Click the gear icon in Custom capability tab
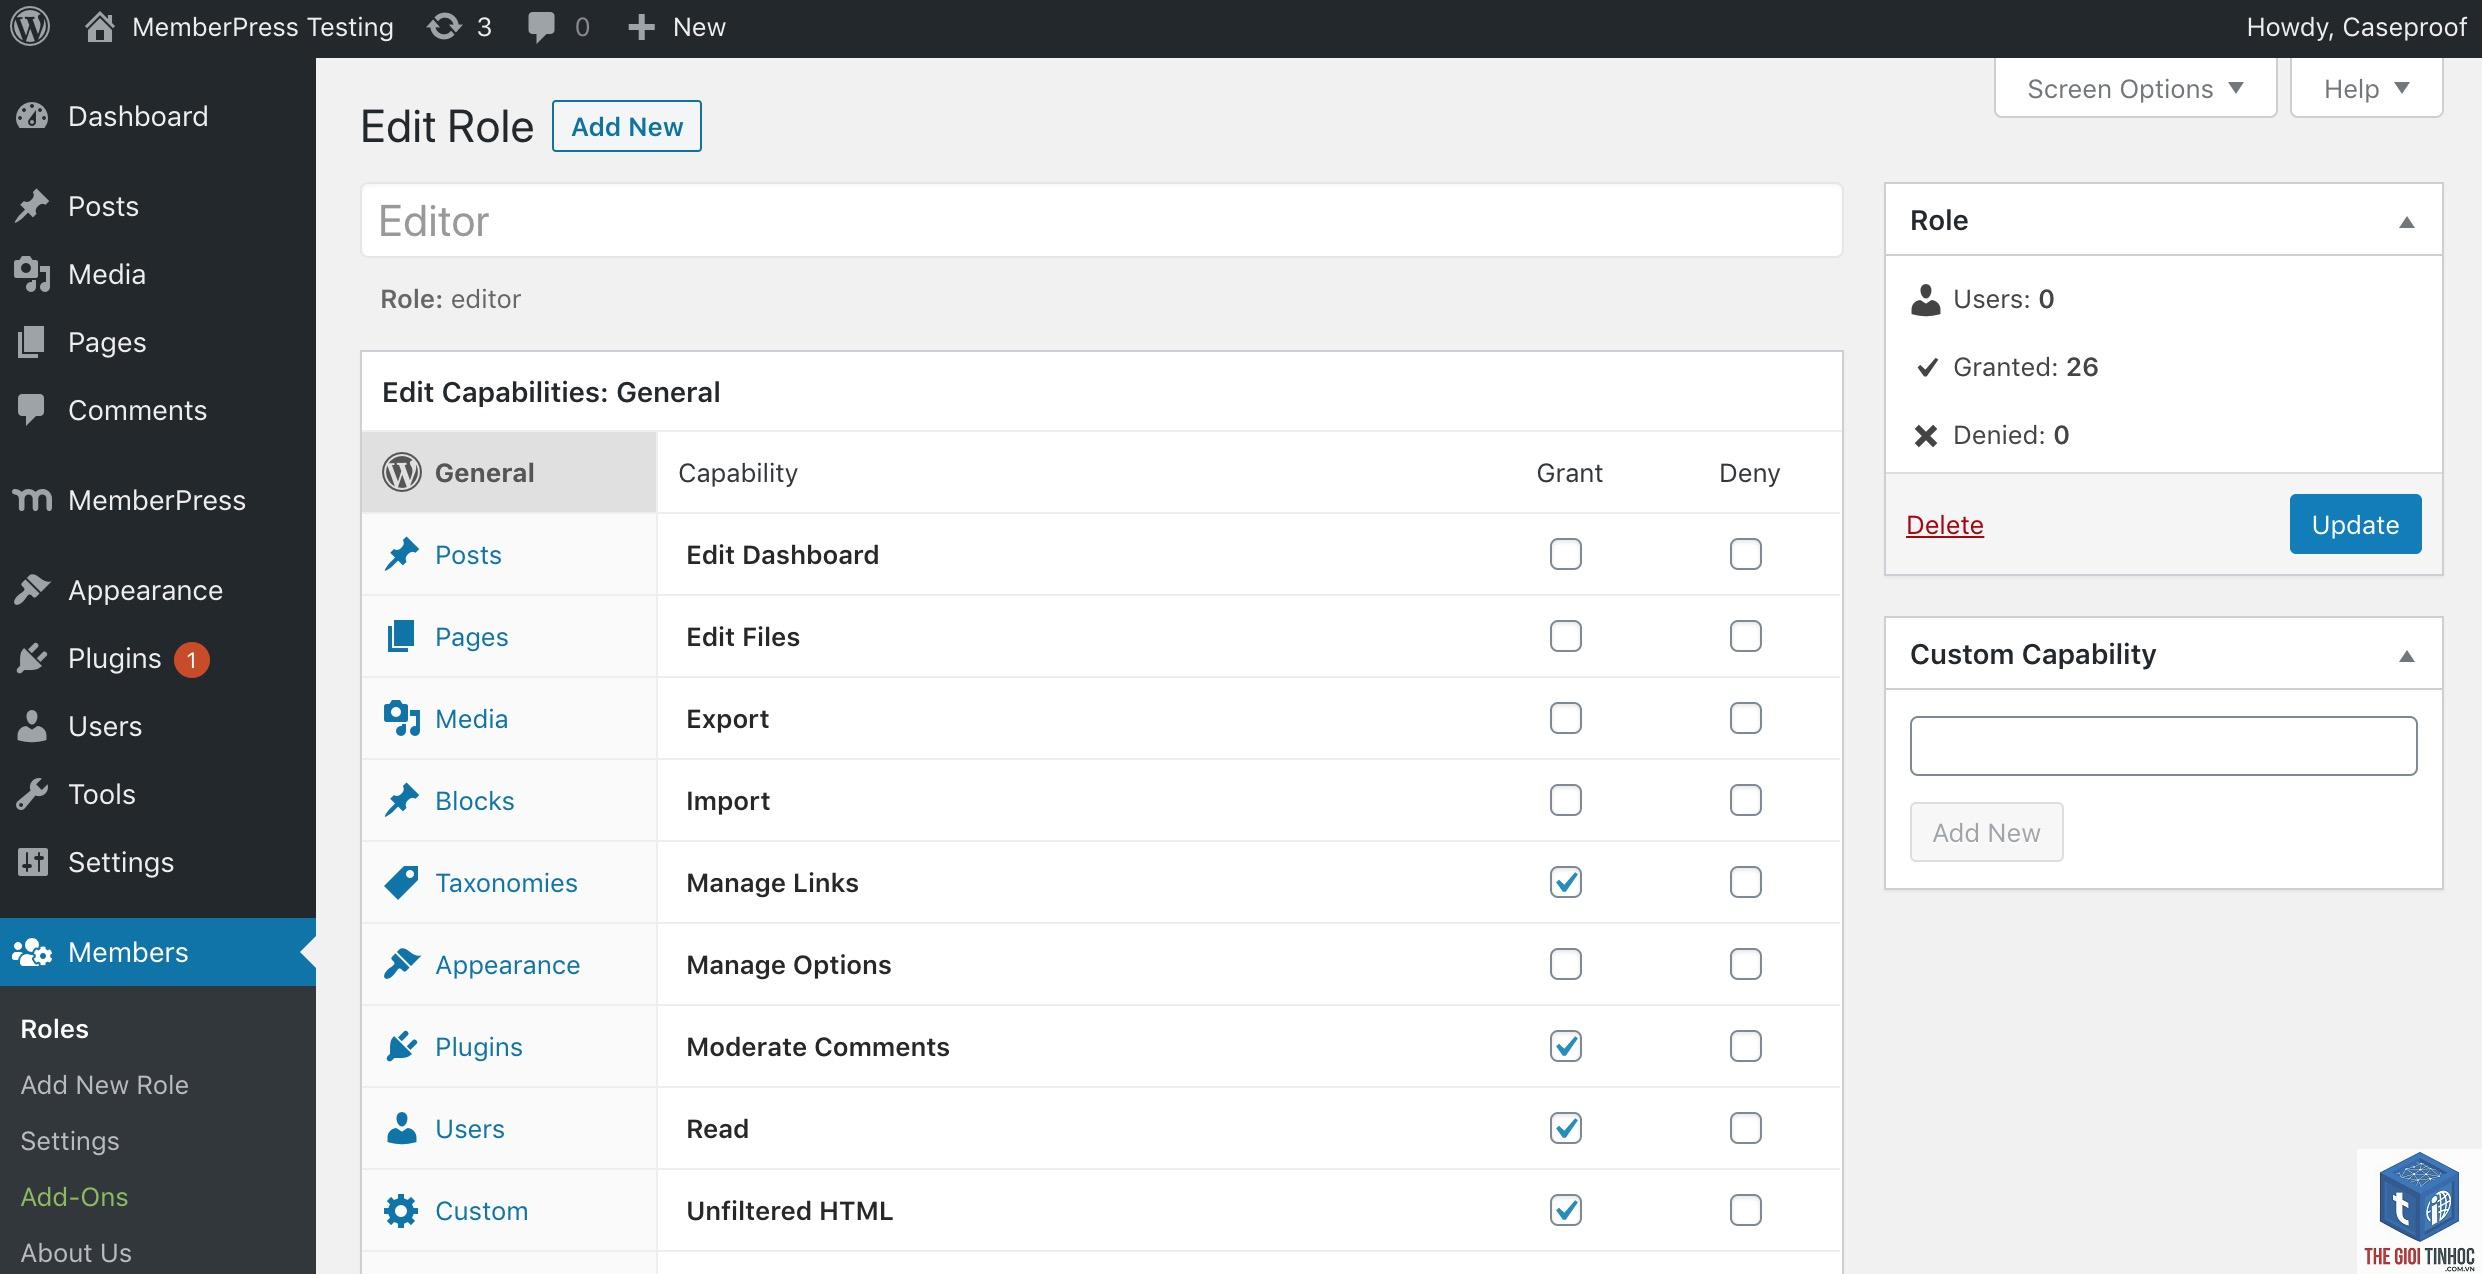The image size is (2482, 1274). [402, 1210]
